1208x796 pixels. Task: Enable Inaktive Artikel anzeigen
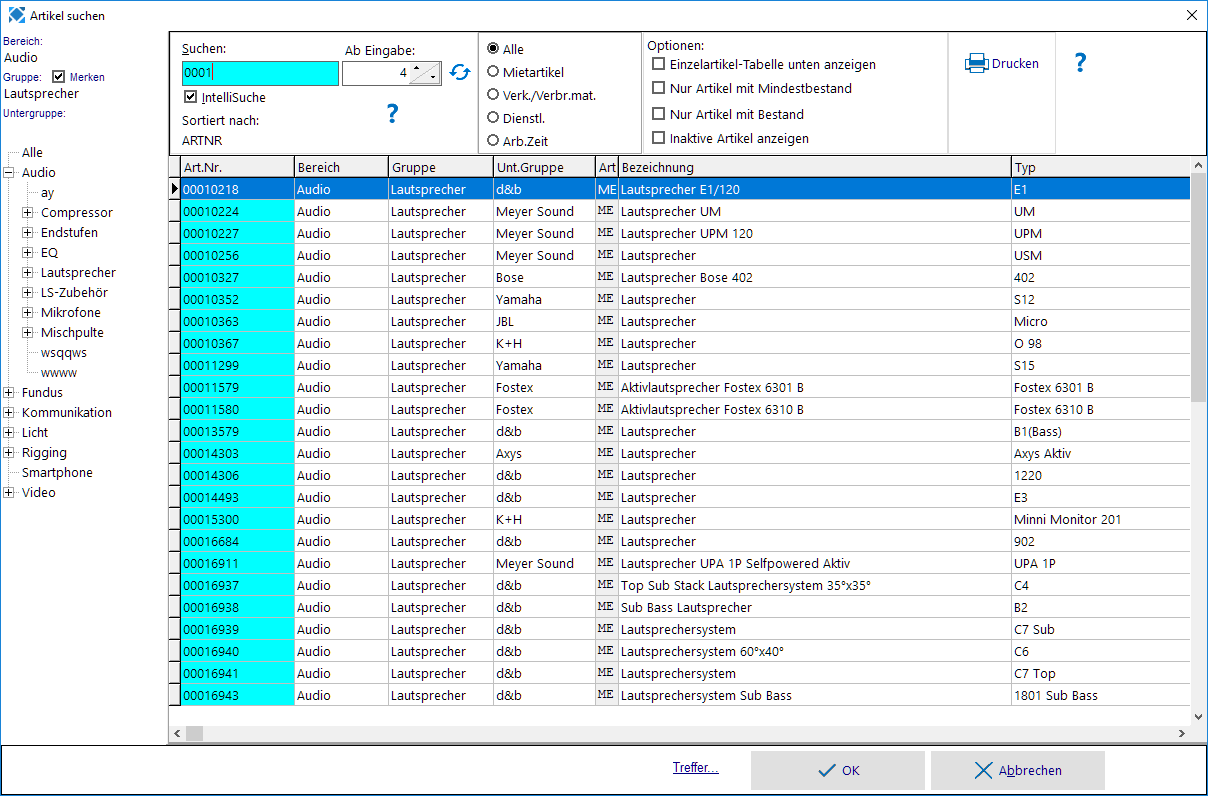658,138
